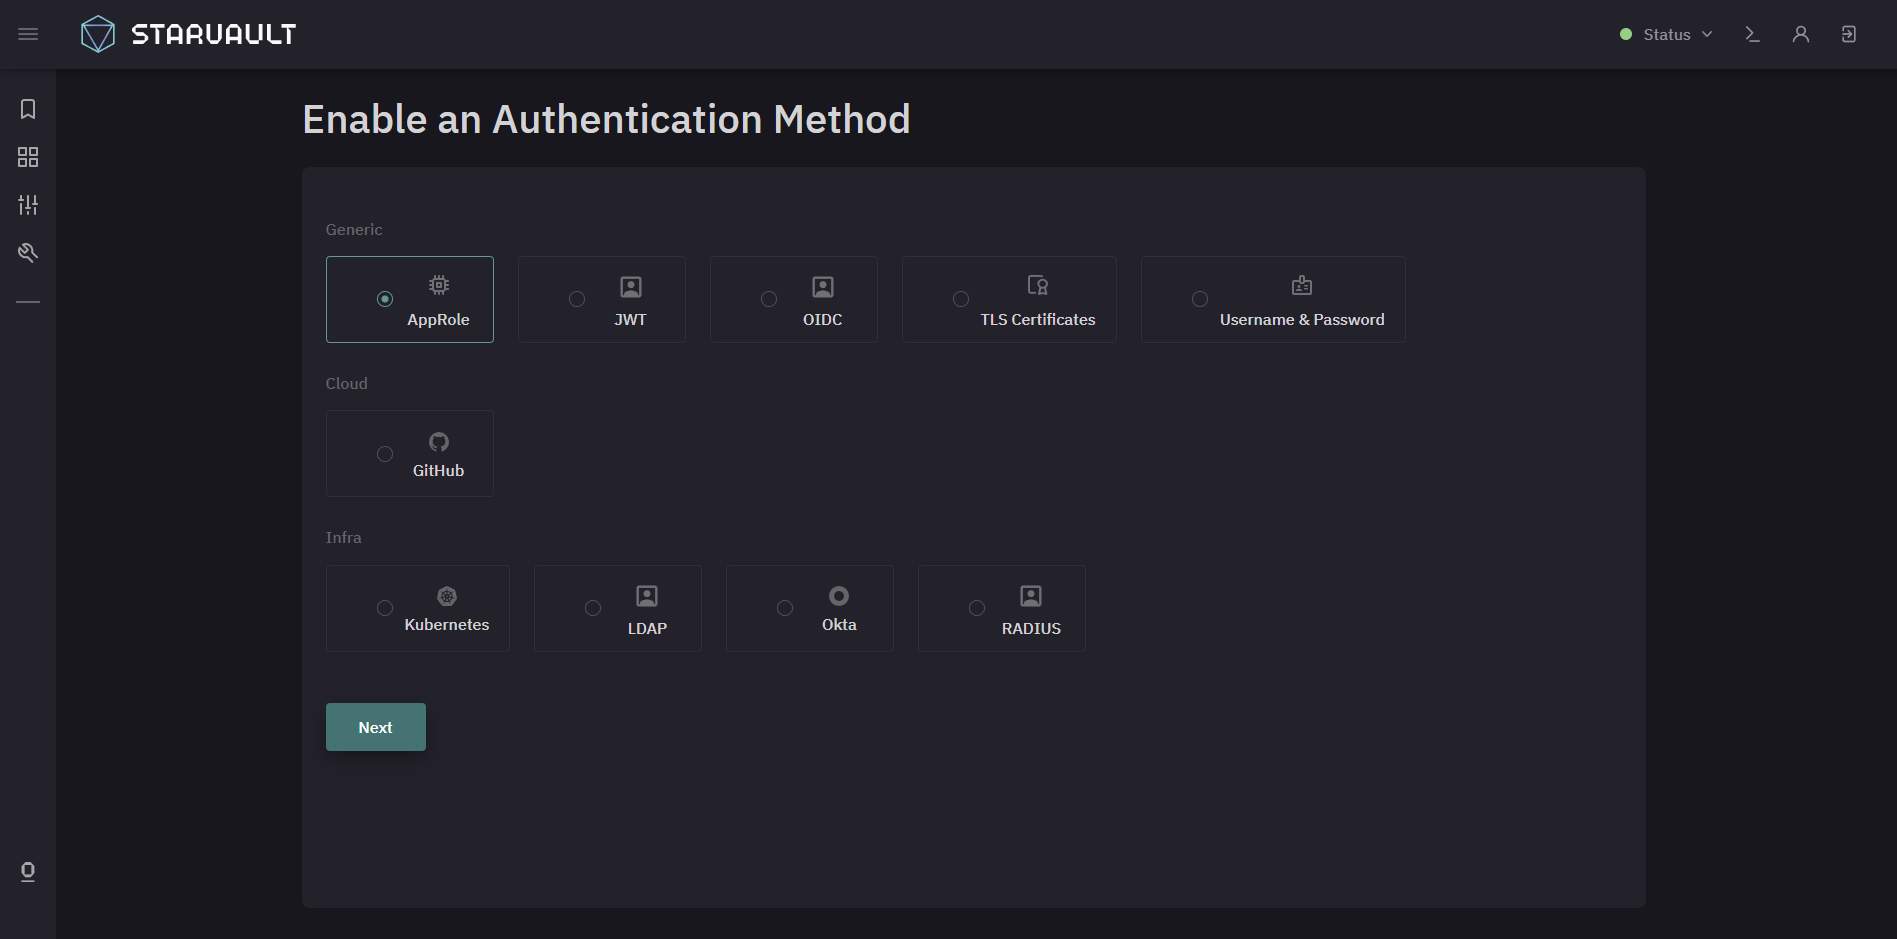Select the TLS Certificates radio button
Screen dimensions: 1897x939
961,299
